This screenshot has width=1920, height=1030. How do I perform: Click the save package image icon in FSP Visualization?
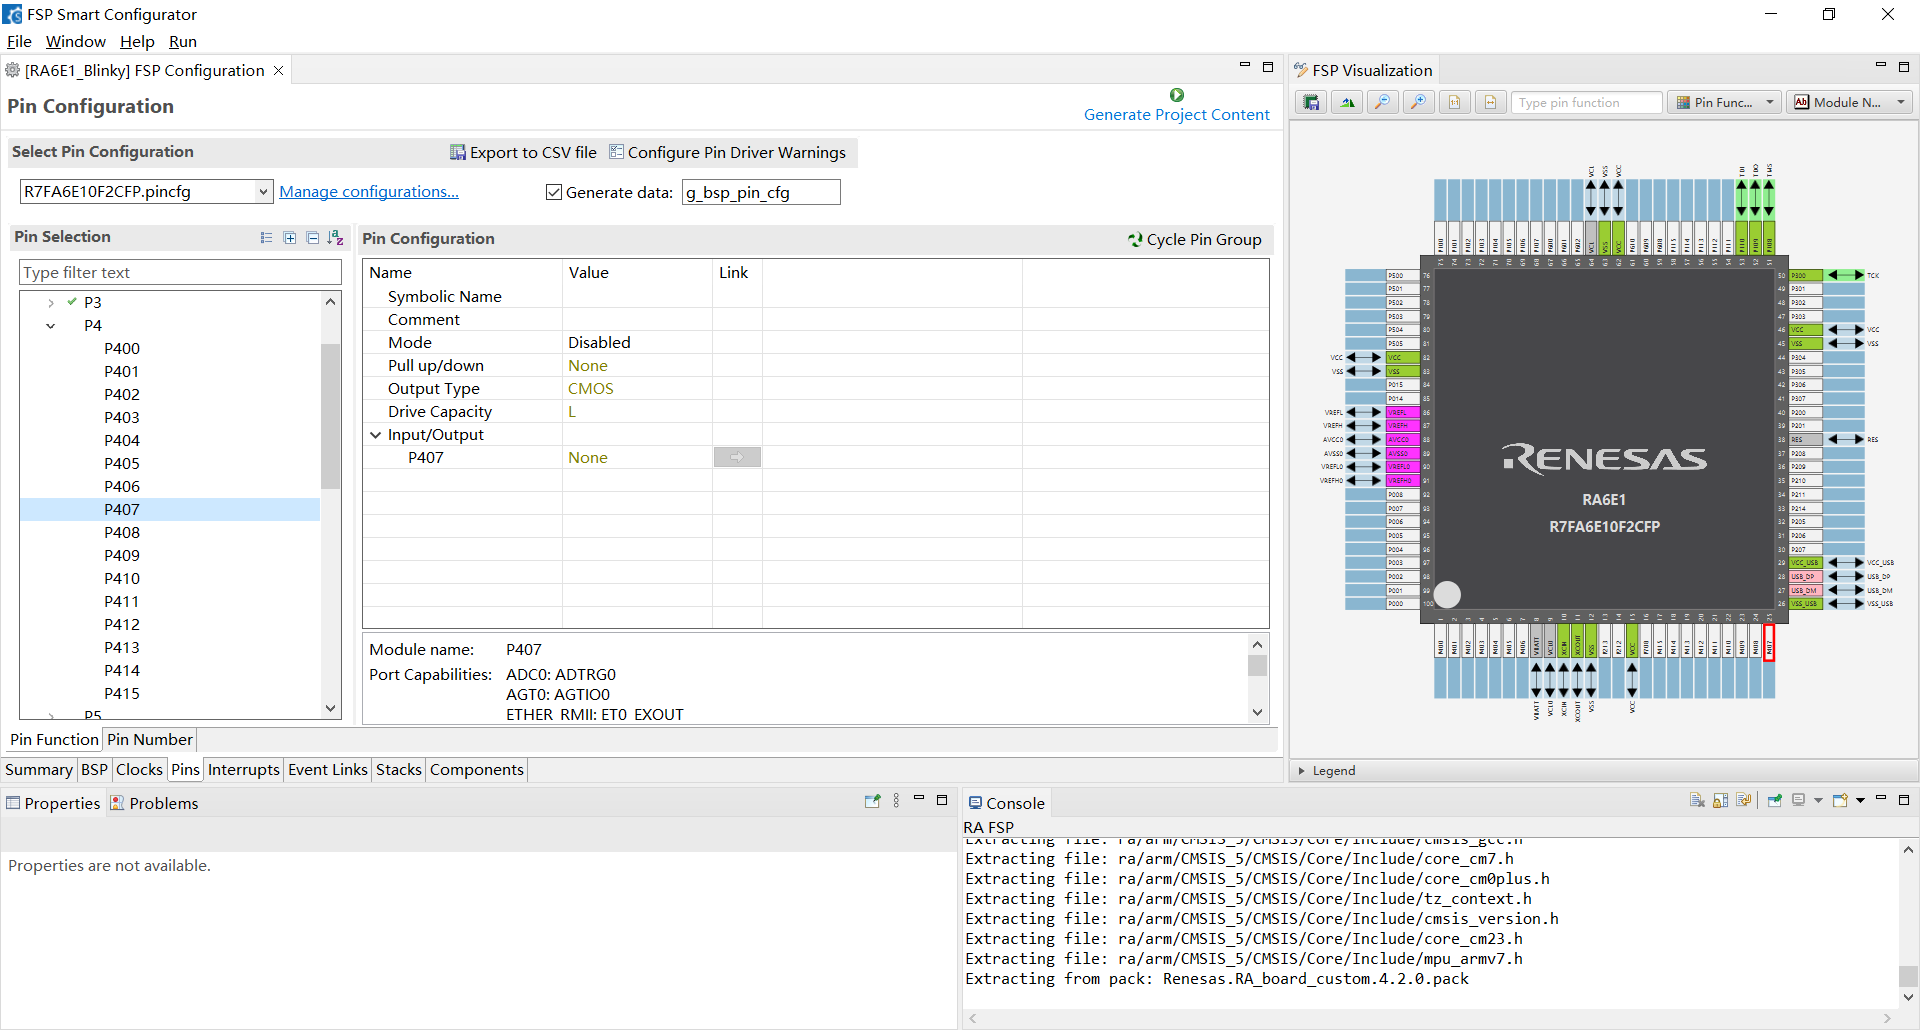pyautogui.click(x=1312, y=103)
